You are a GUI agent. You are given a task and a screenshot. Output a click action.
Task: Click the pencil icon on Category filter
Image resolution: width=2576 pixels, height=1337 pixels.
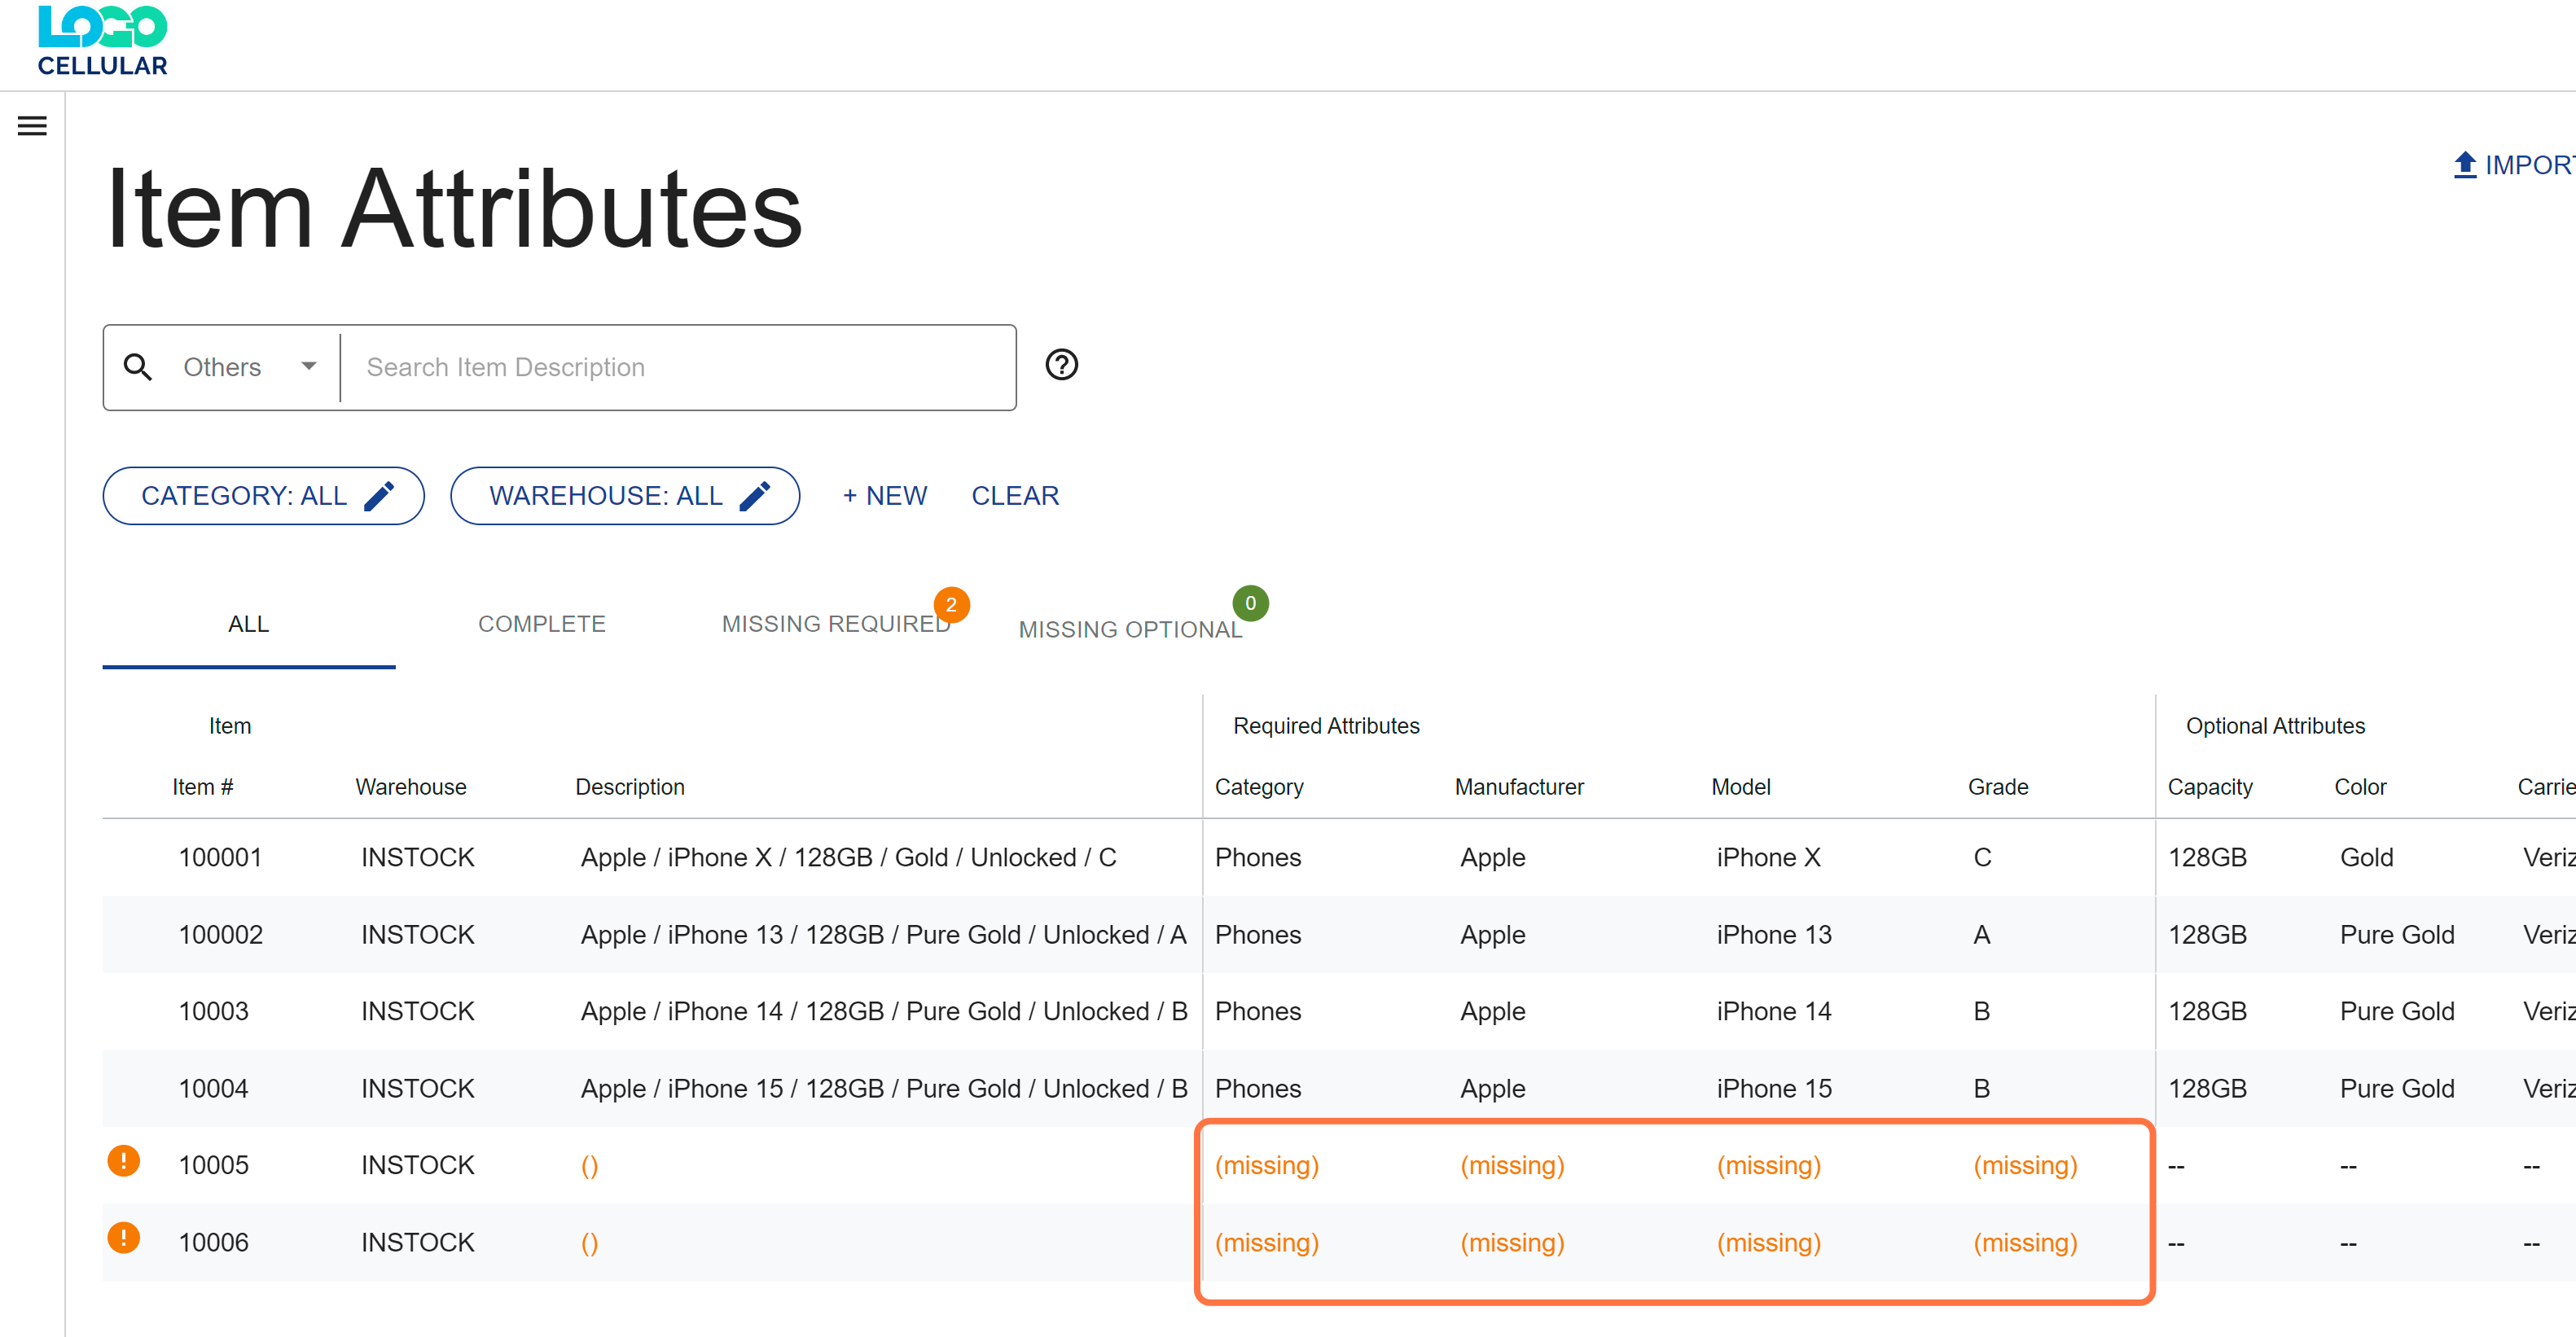click(x=379, y=496)
